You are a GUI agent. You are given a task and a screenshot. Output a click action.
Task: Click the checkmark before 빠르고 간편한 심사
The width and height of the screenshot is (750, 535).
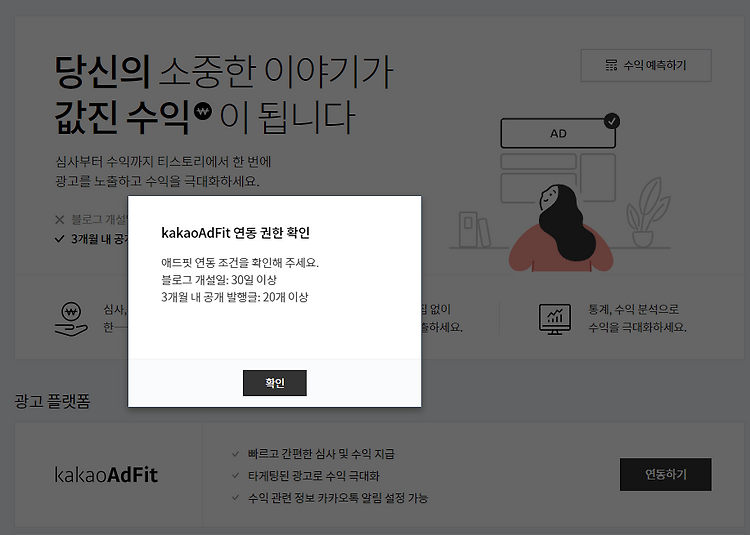[235, 454]
